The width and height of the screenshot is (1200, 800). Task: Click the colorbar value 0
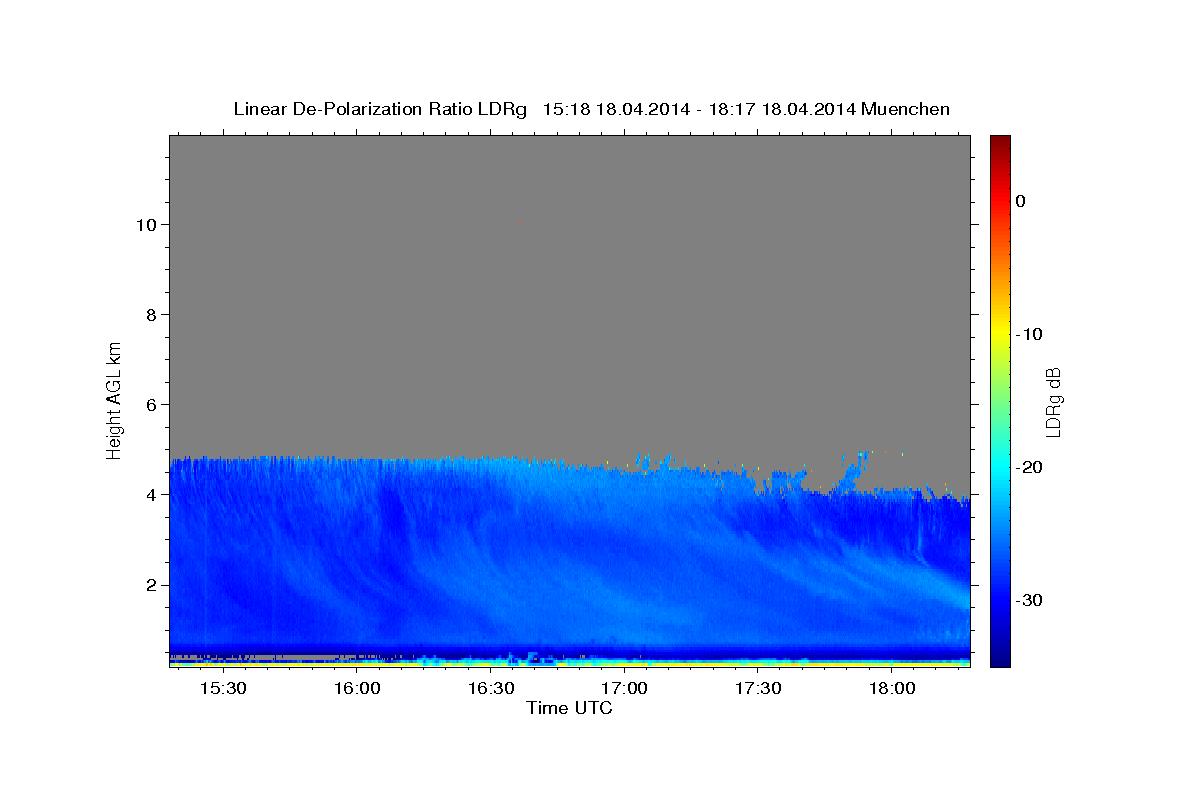point(1020,201)
